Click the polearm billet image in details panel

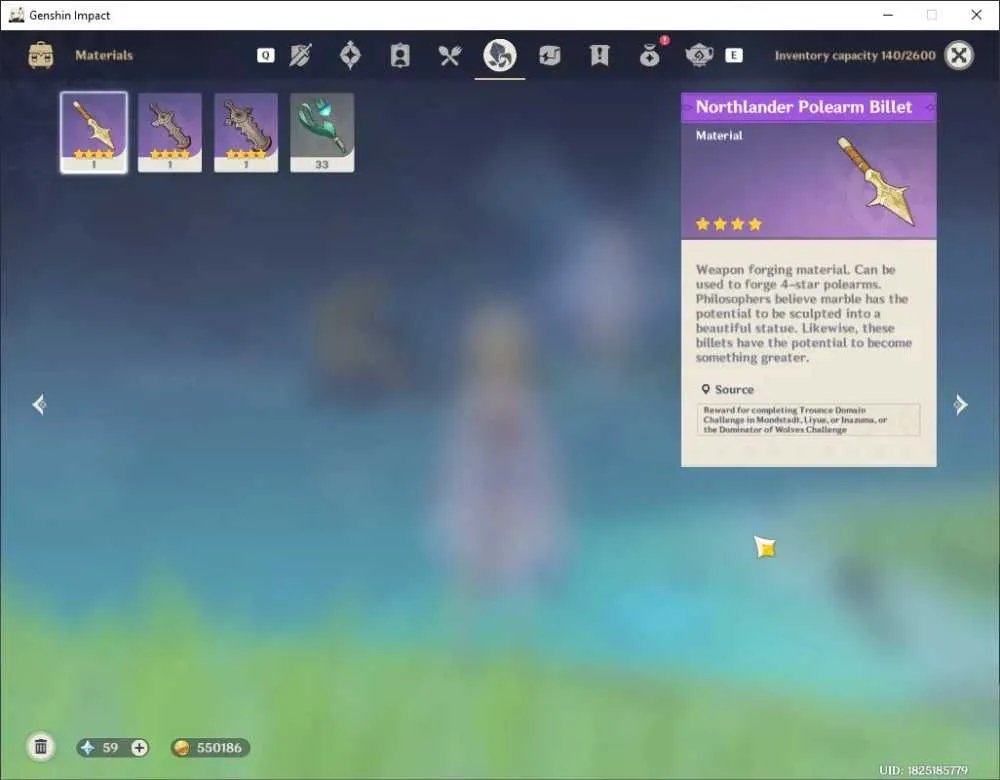[x=878, y=181]
